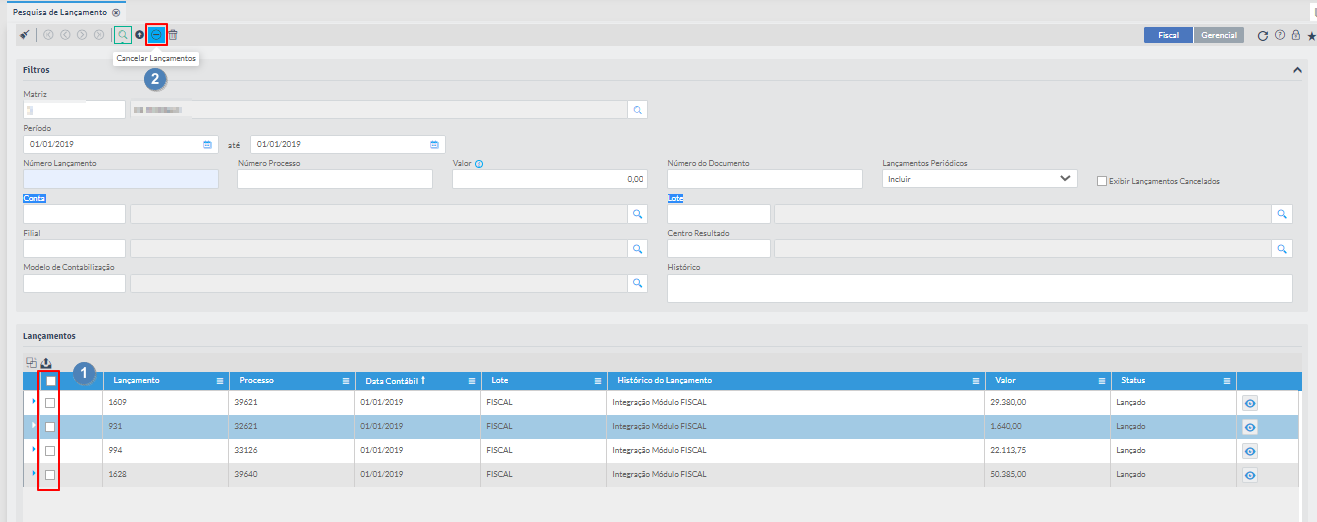Click into Número do Documento field

click(765, 179)
